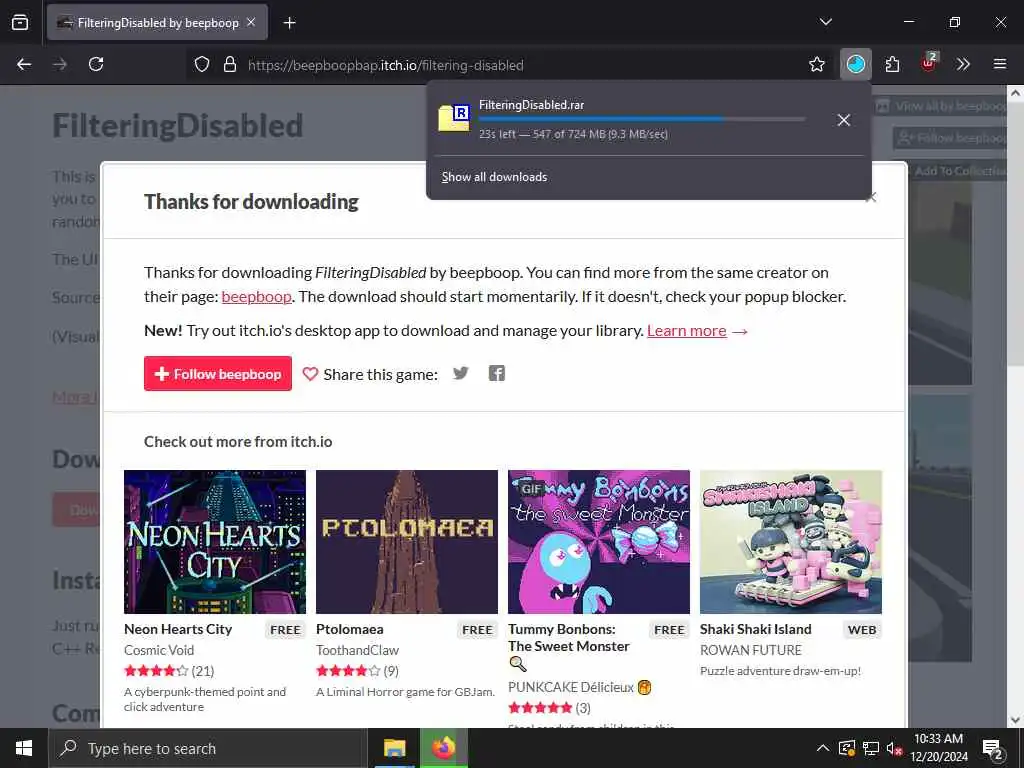Click the address bar URL field
This screenshot has width=1024, height=768.
(496, 65)
